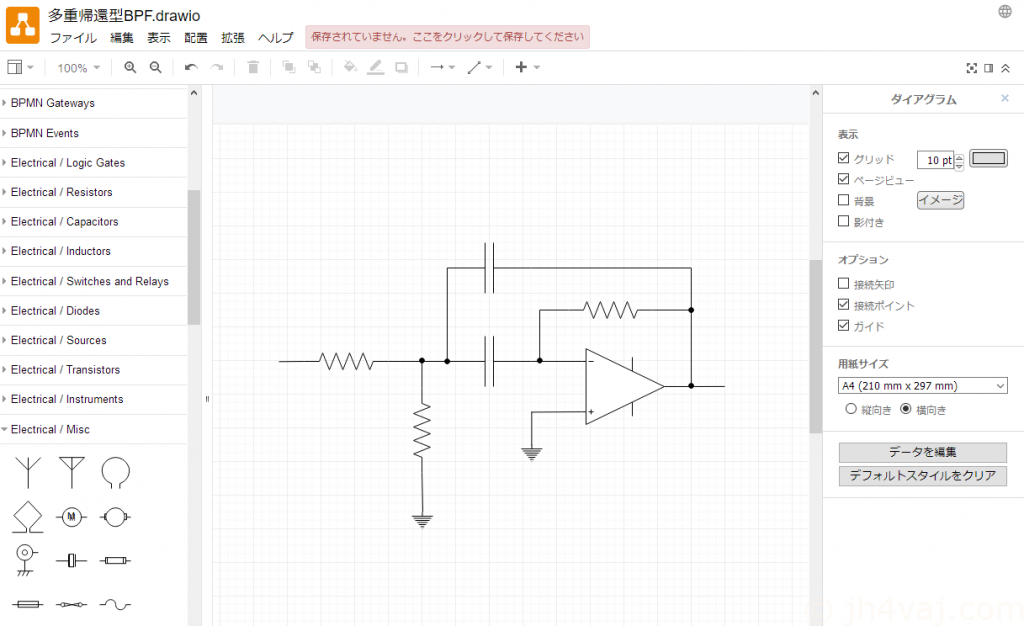The width and height of the screenshot is (1024, 626).
Task: Toggle the 接続ポイント connection points checkbox
Action: 844,304
